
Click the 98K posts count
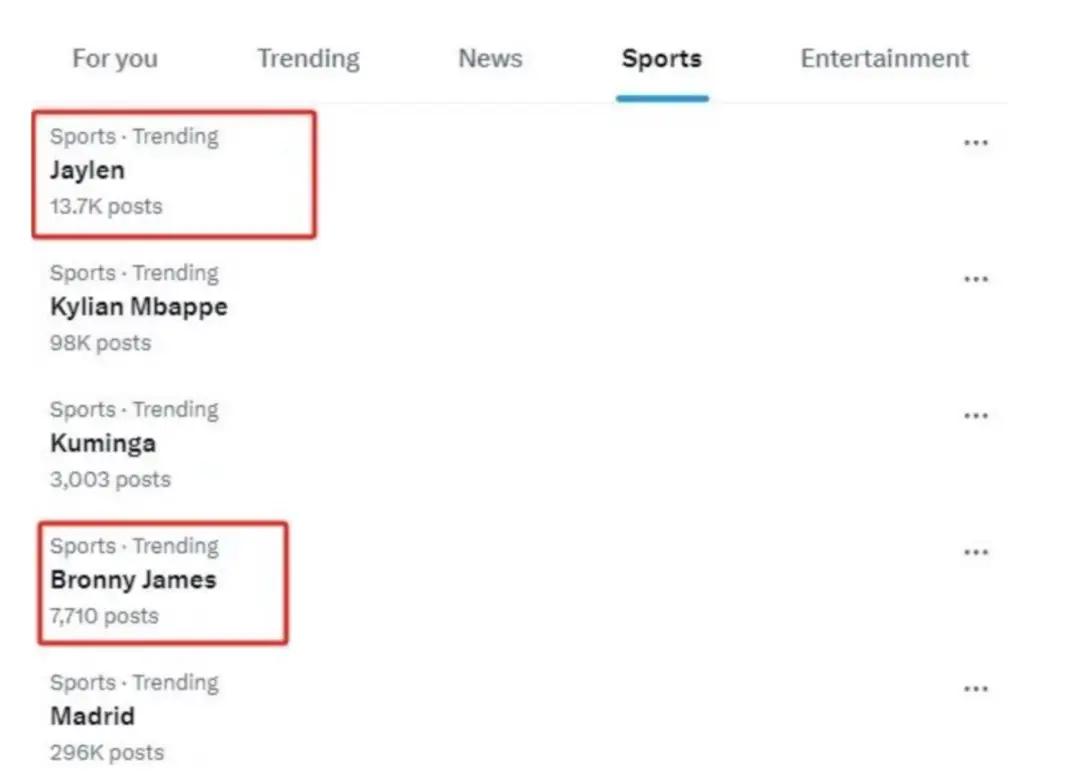pyautogui.click(x=100, y=343)
